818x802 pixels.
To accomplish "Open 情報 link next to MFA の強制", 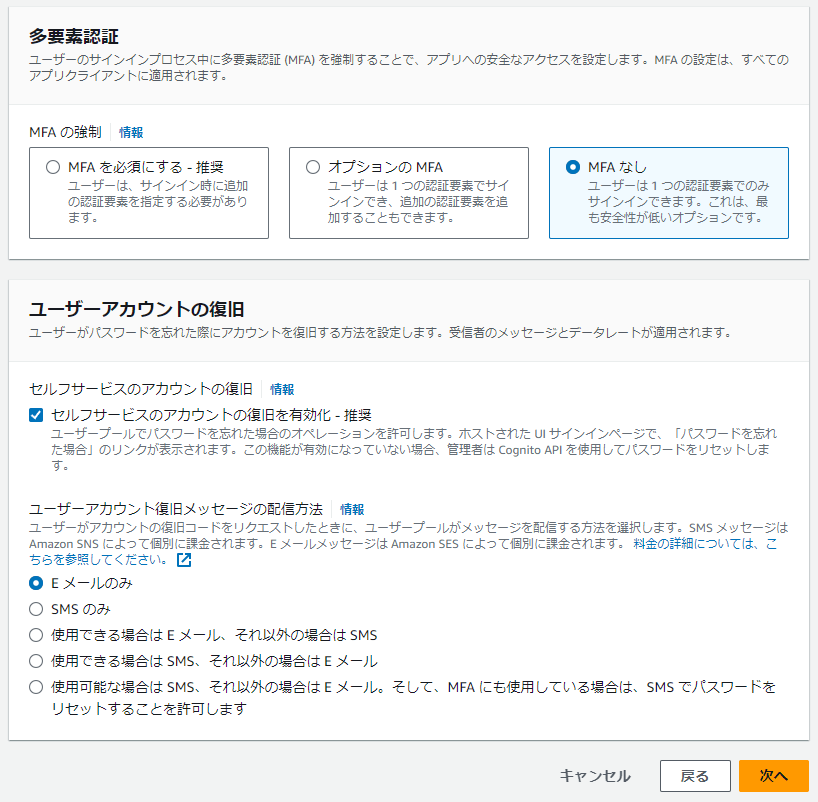I will [x=131, y=133].
